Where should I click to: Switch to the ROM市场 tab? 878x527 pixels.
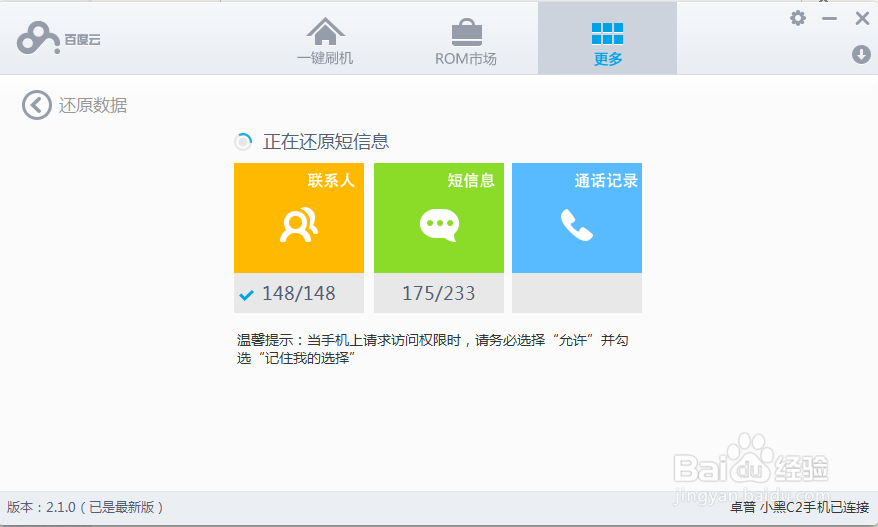466,43
